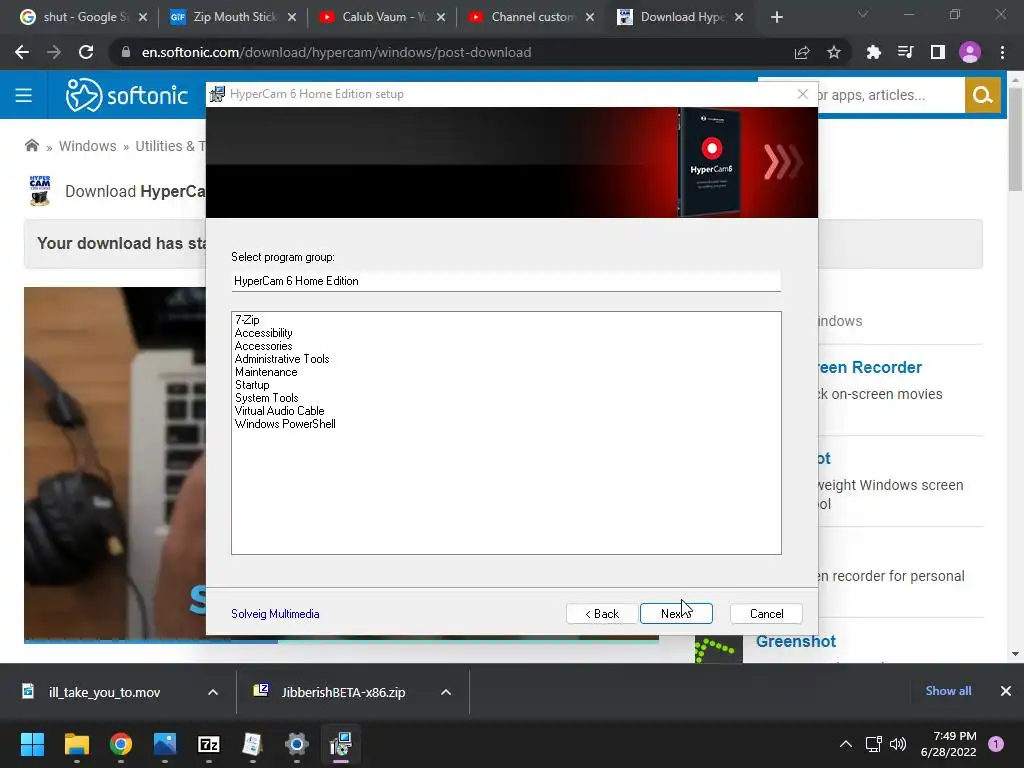
Task: Open the Screen Recorder link
Action: (869, 367)
